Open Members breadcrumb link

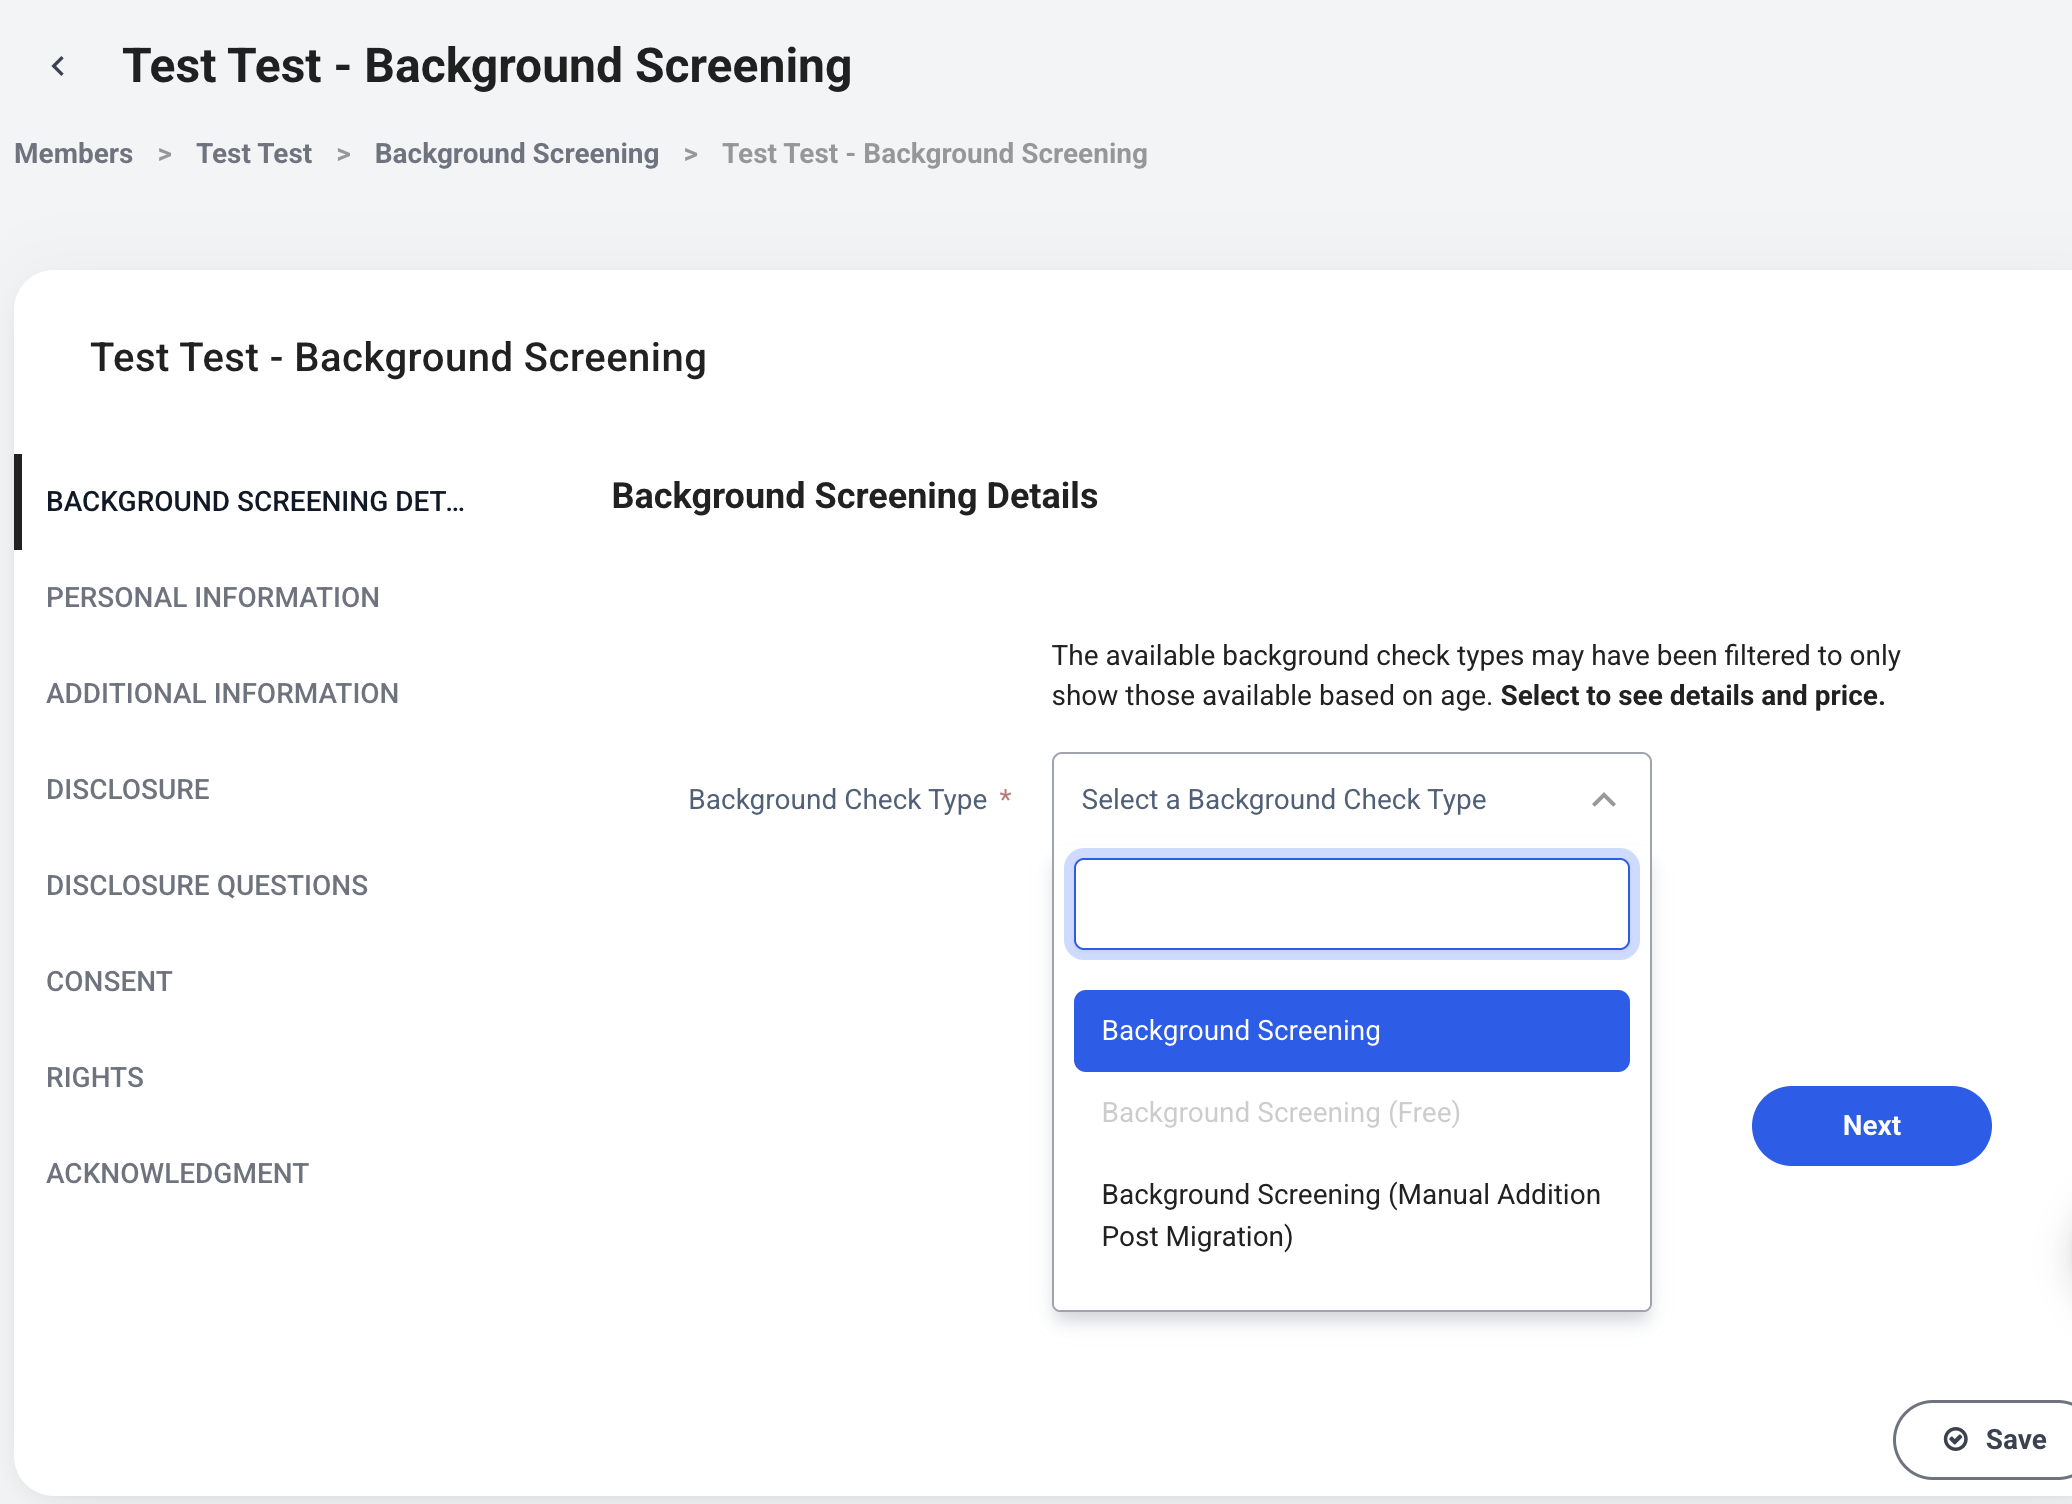73,153
